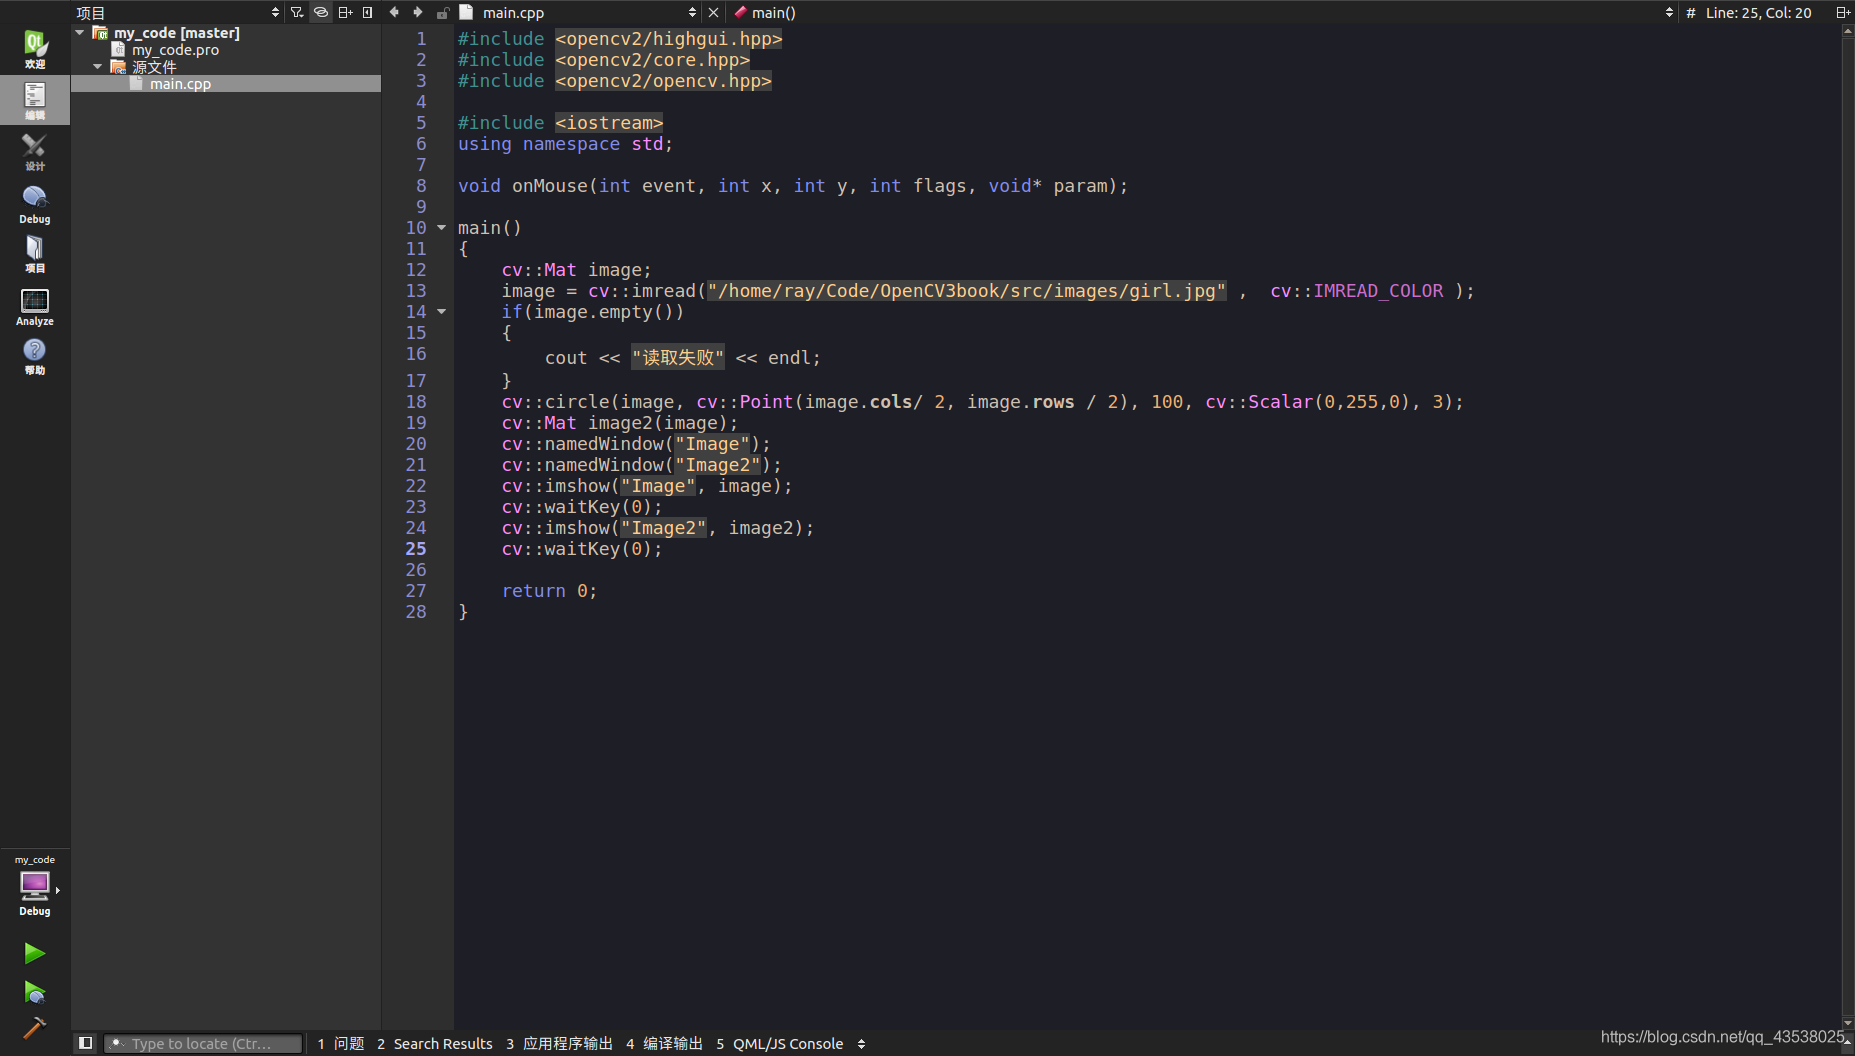Click the girl.jpg path string
Image resolution: width=1855 pixels, height=1056 pixels.
pos(966,290)
